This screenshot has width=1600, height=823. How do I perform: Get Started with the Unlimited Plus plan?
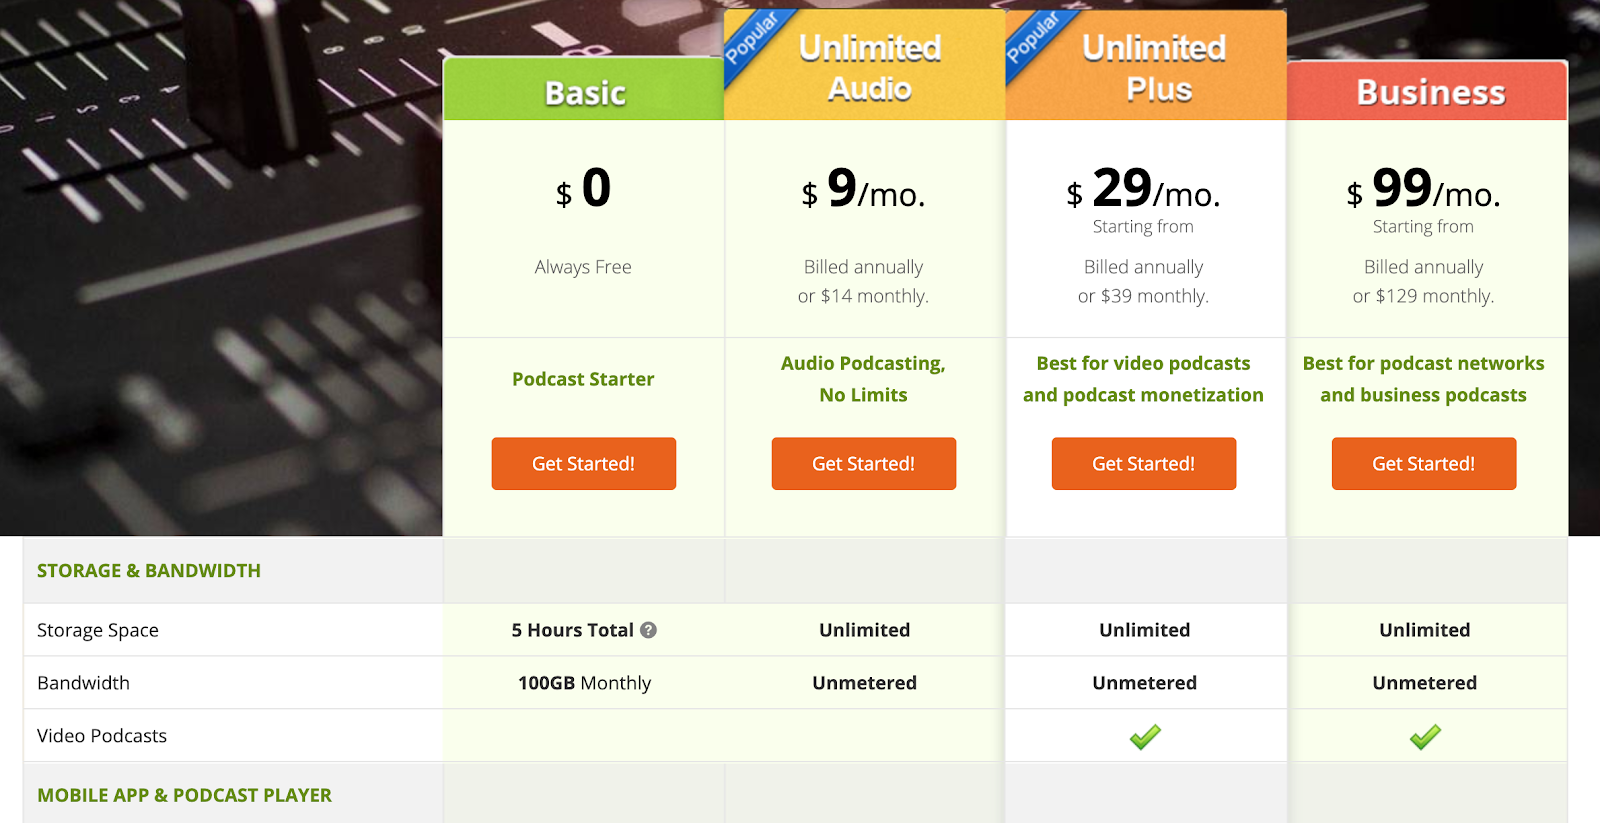pos(1144,464)
